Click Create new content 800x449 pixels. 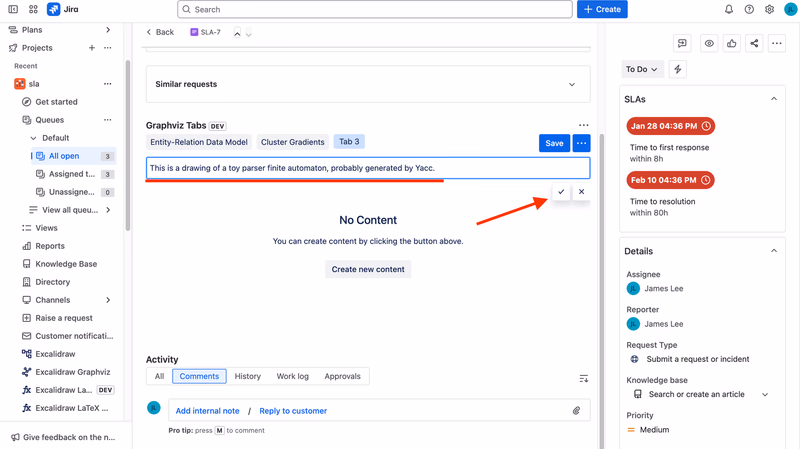368,269
